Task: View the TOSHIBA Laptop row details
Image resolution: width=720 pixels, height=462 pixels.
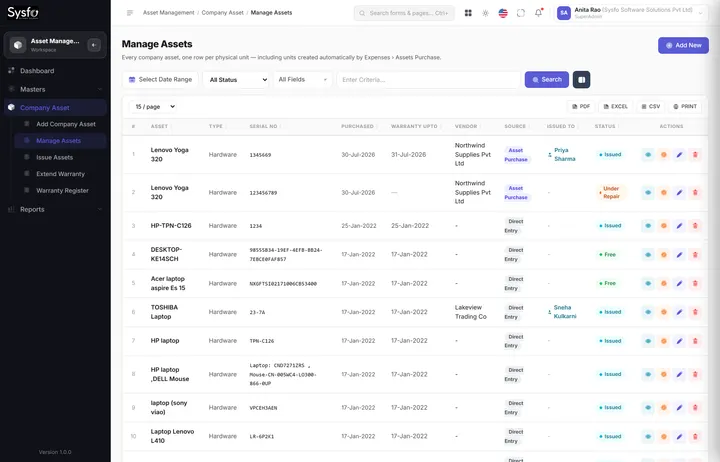Action: [x=648, y=312]
